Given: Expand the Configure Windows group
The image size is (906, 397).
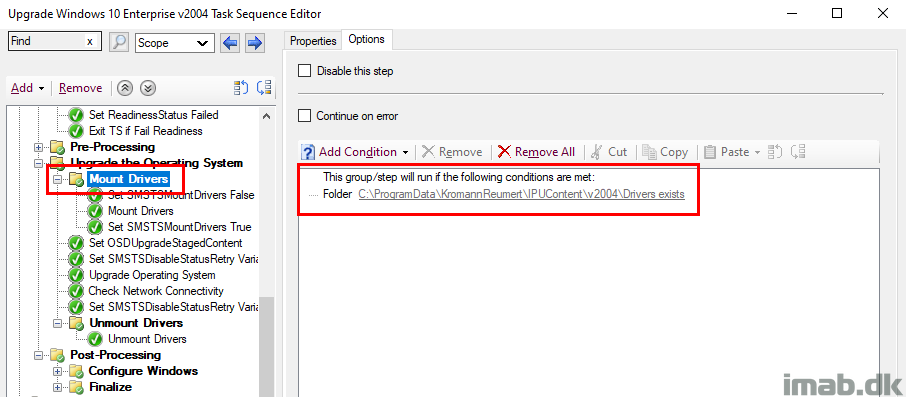Looking at the screenshot, I should pos(57,371).
